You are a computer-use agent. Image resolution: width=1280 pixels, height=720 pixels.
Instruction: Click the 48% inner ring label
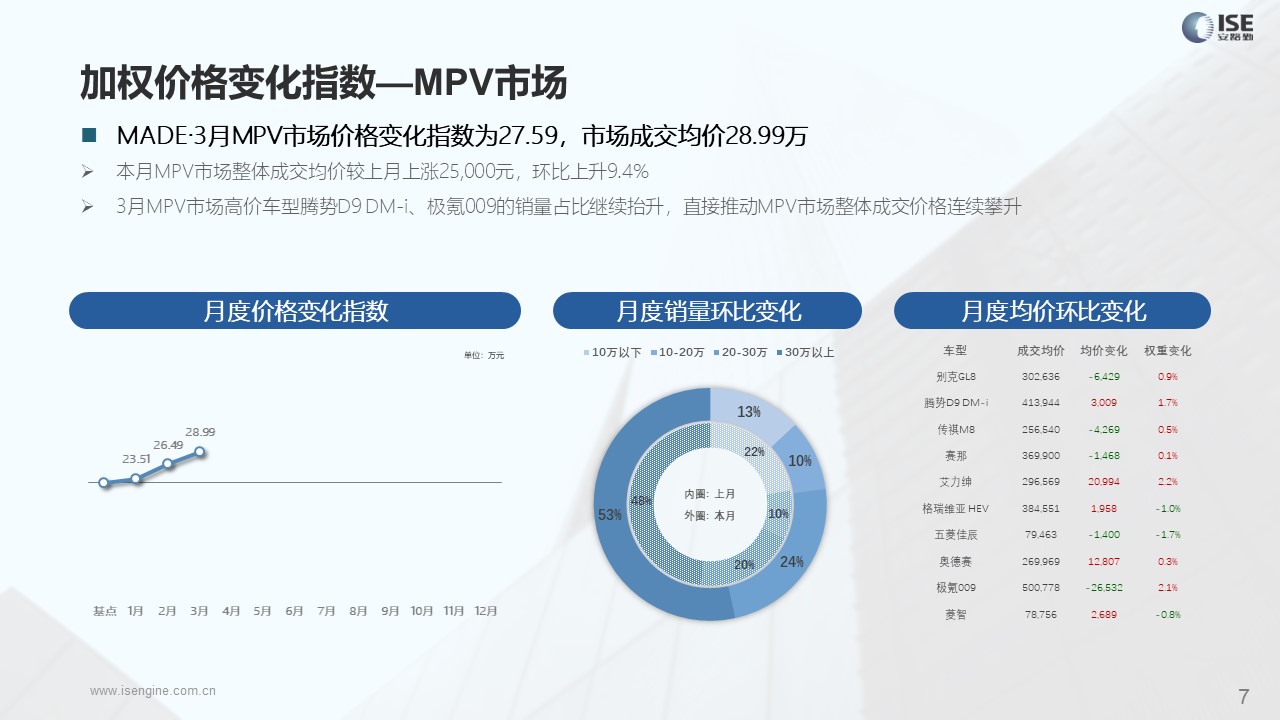pyautogui.click(x=641, y=500)
